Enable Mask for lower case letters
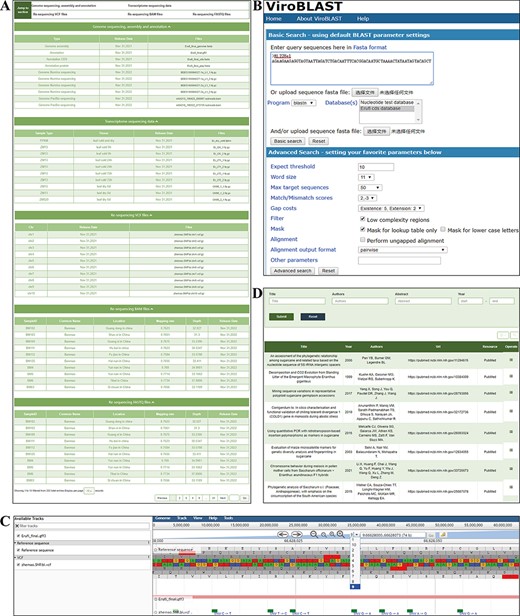520x616 pixels. tap(443, 229)
